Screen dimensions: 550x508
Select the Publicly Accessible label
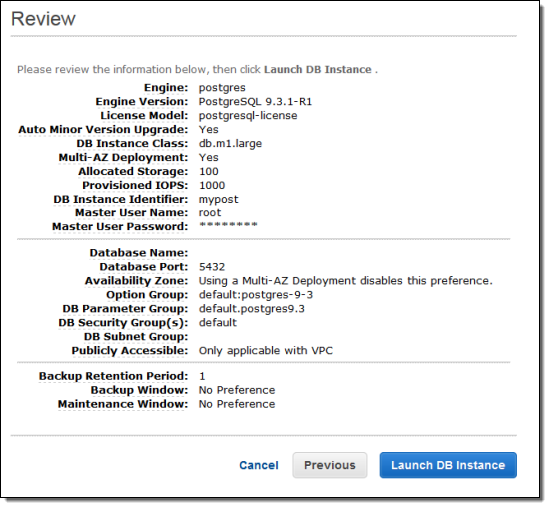(130, 350)
